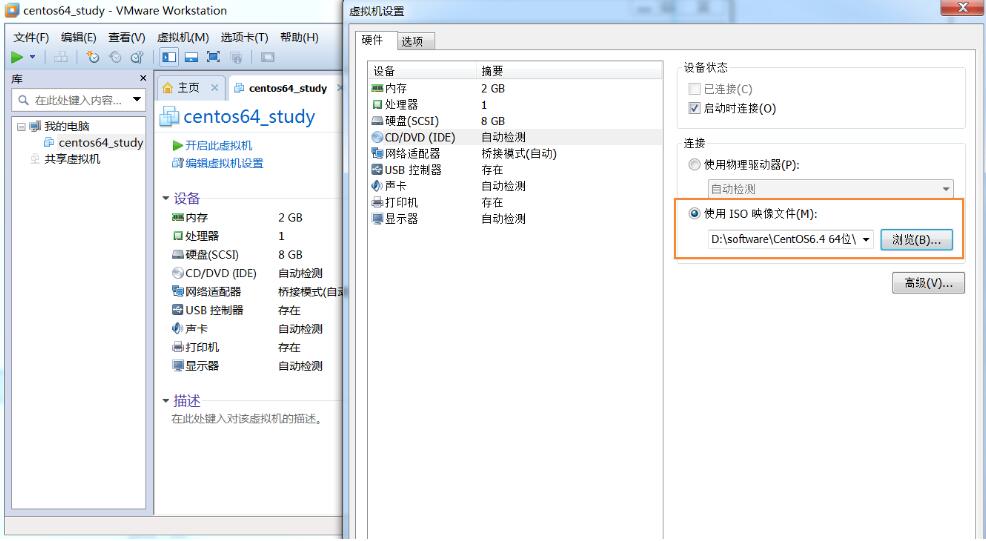The height and width of the screenshot is (541, 986).
Task: Open the library search filter dropdown arrow
Action: tap(137, 99)
